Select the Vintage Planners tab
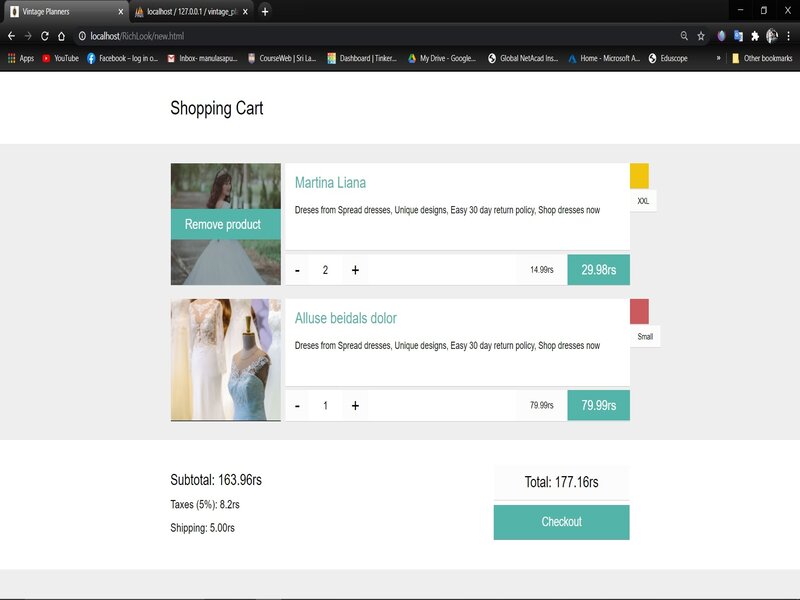Image resolution: width=800 pixels, height=600 pixels. tap(60, 11)
